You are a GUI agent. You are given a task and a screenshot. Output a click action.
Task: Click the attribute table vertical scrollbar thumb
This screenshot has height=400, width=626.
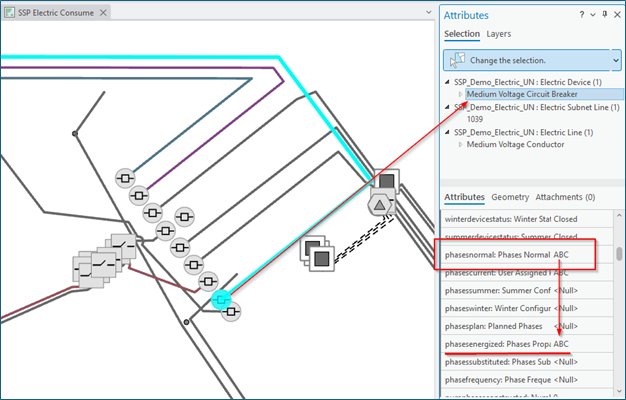coord(619,254)
